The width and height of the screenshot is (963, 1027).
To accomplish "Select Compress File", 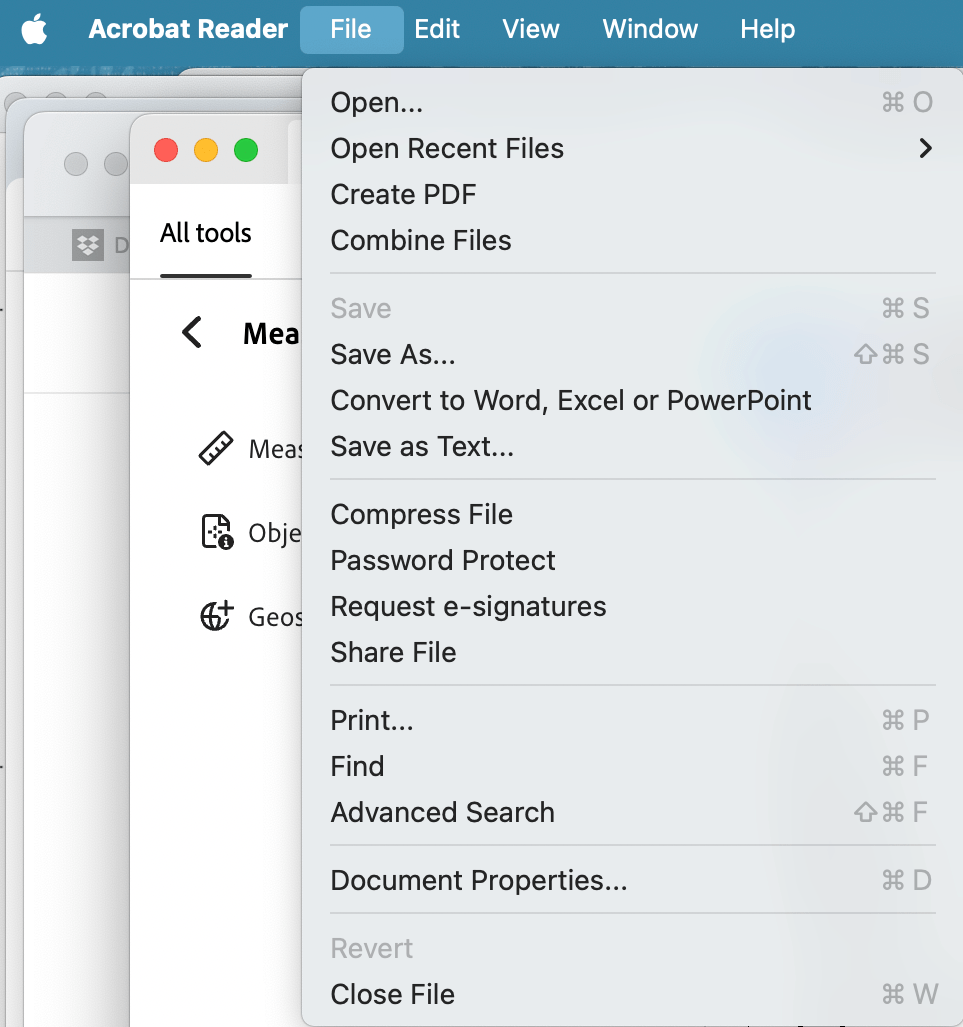I will (421, 514).
